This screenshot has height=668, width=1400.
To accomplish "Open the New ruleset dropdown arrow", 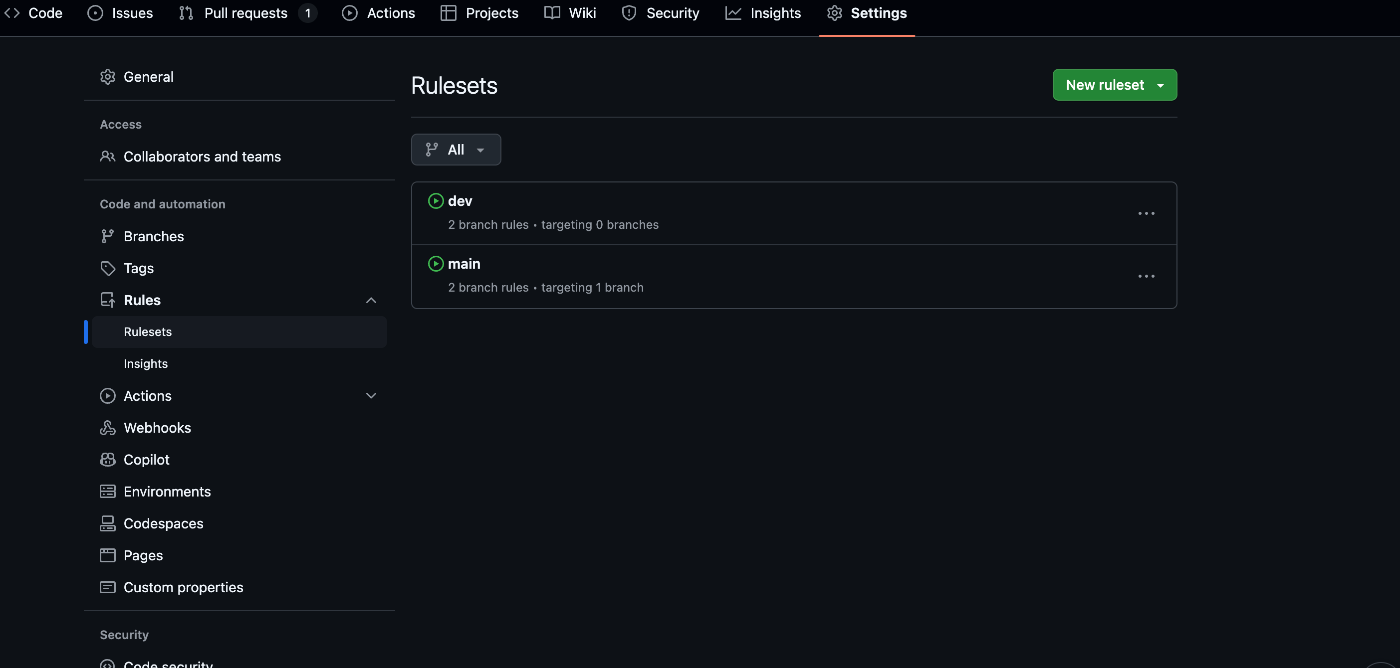I will (1160, 86).
